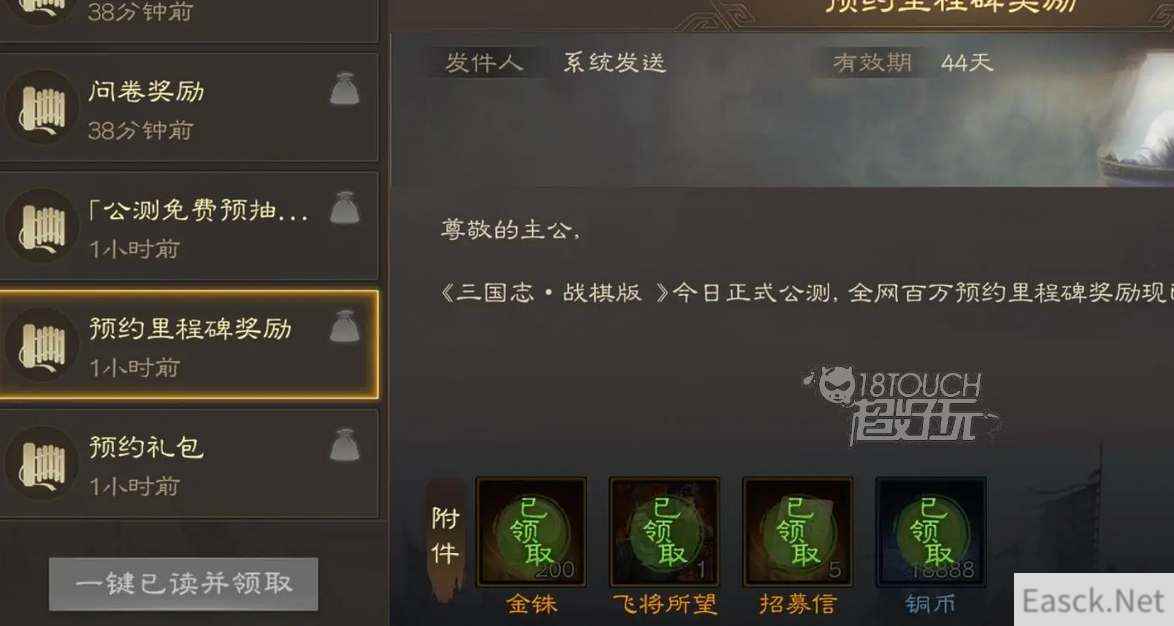Open the 「公测免费预抽... mail entry
Viewport: 1174px width, 626px height.
point(189,225)
